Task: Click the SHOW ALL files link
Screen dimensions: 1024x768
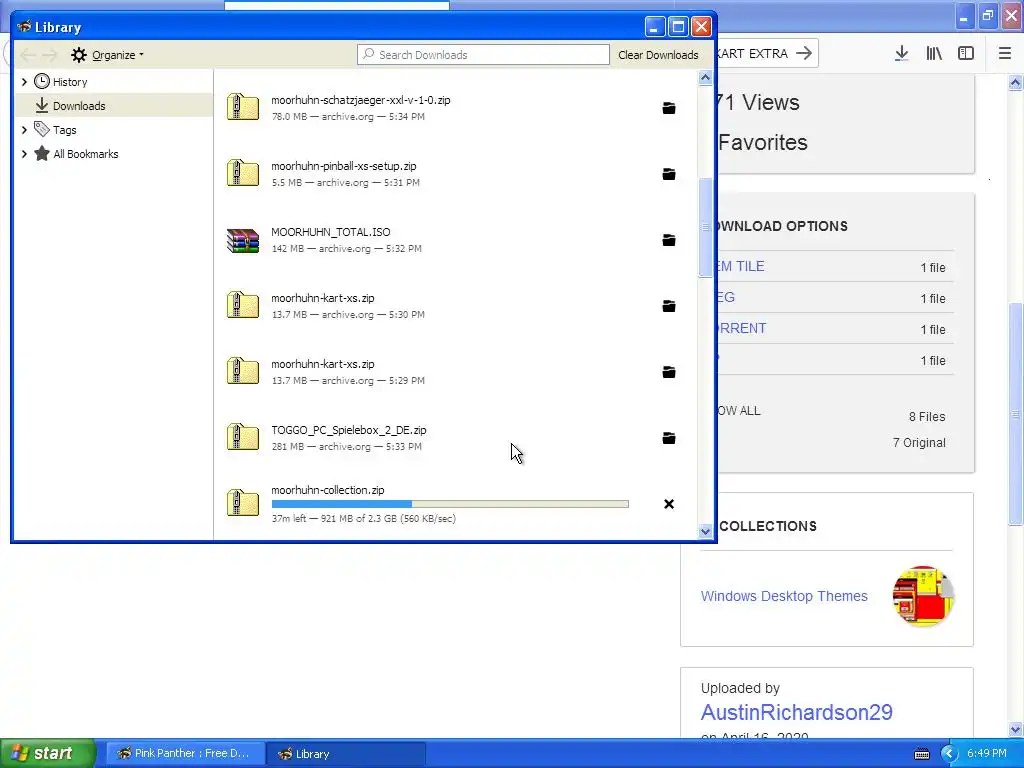Action: coord(739,411)
